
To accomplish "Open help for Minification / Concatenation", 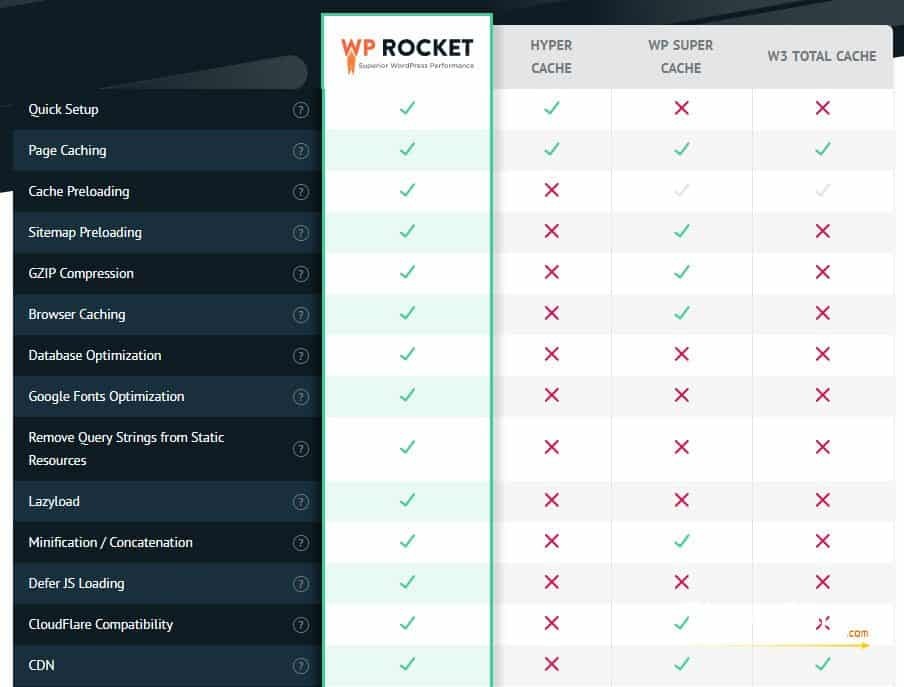I will [x=300, y=542].
